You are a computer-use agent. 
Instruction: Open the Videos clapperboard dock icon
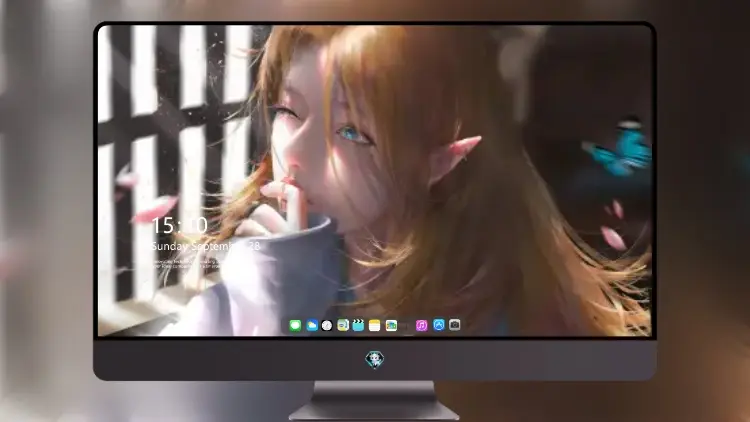[x=358, y=325]
